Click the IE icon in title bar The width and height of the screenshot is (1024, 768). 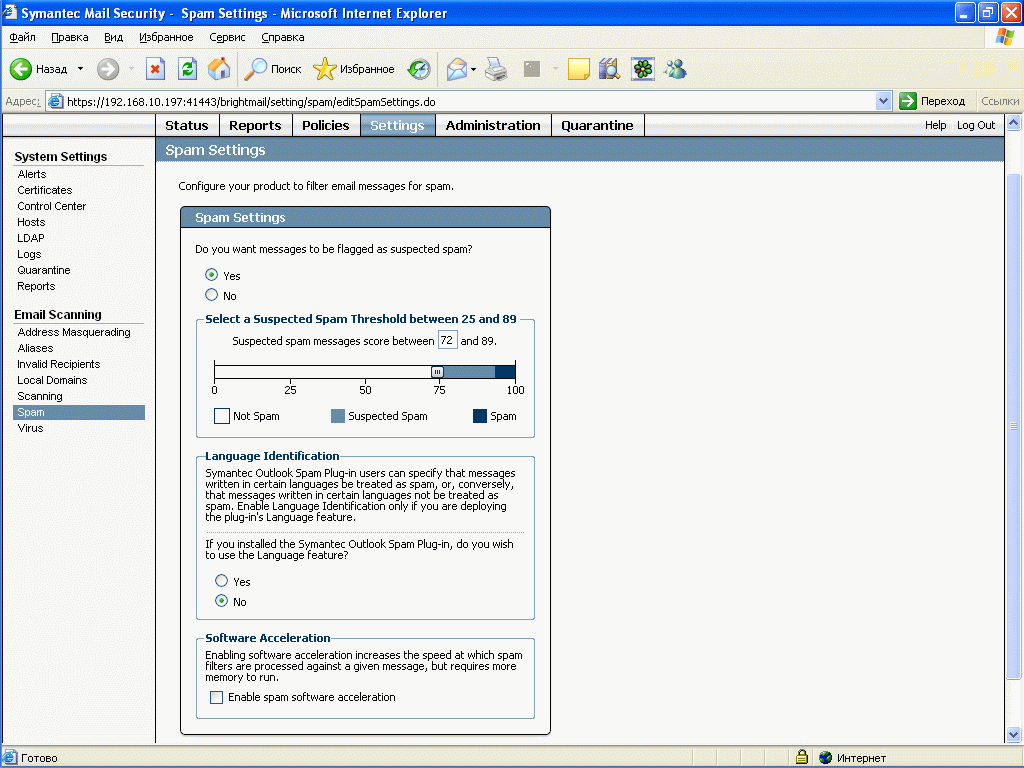click(x=10, y=12)
